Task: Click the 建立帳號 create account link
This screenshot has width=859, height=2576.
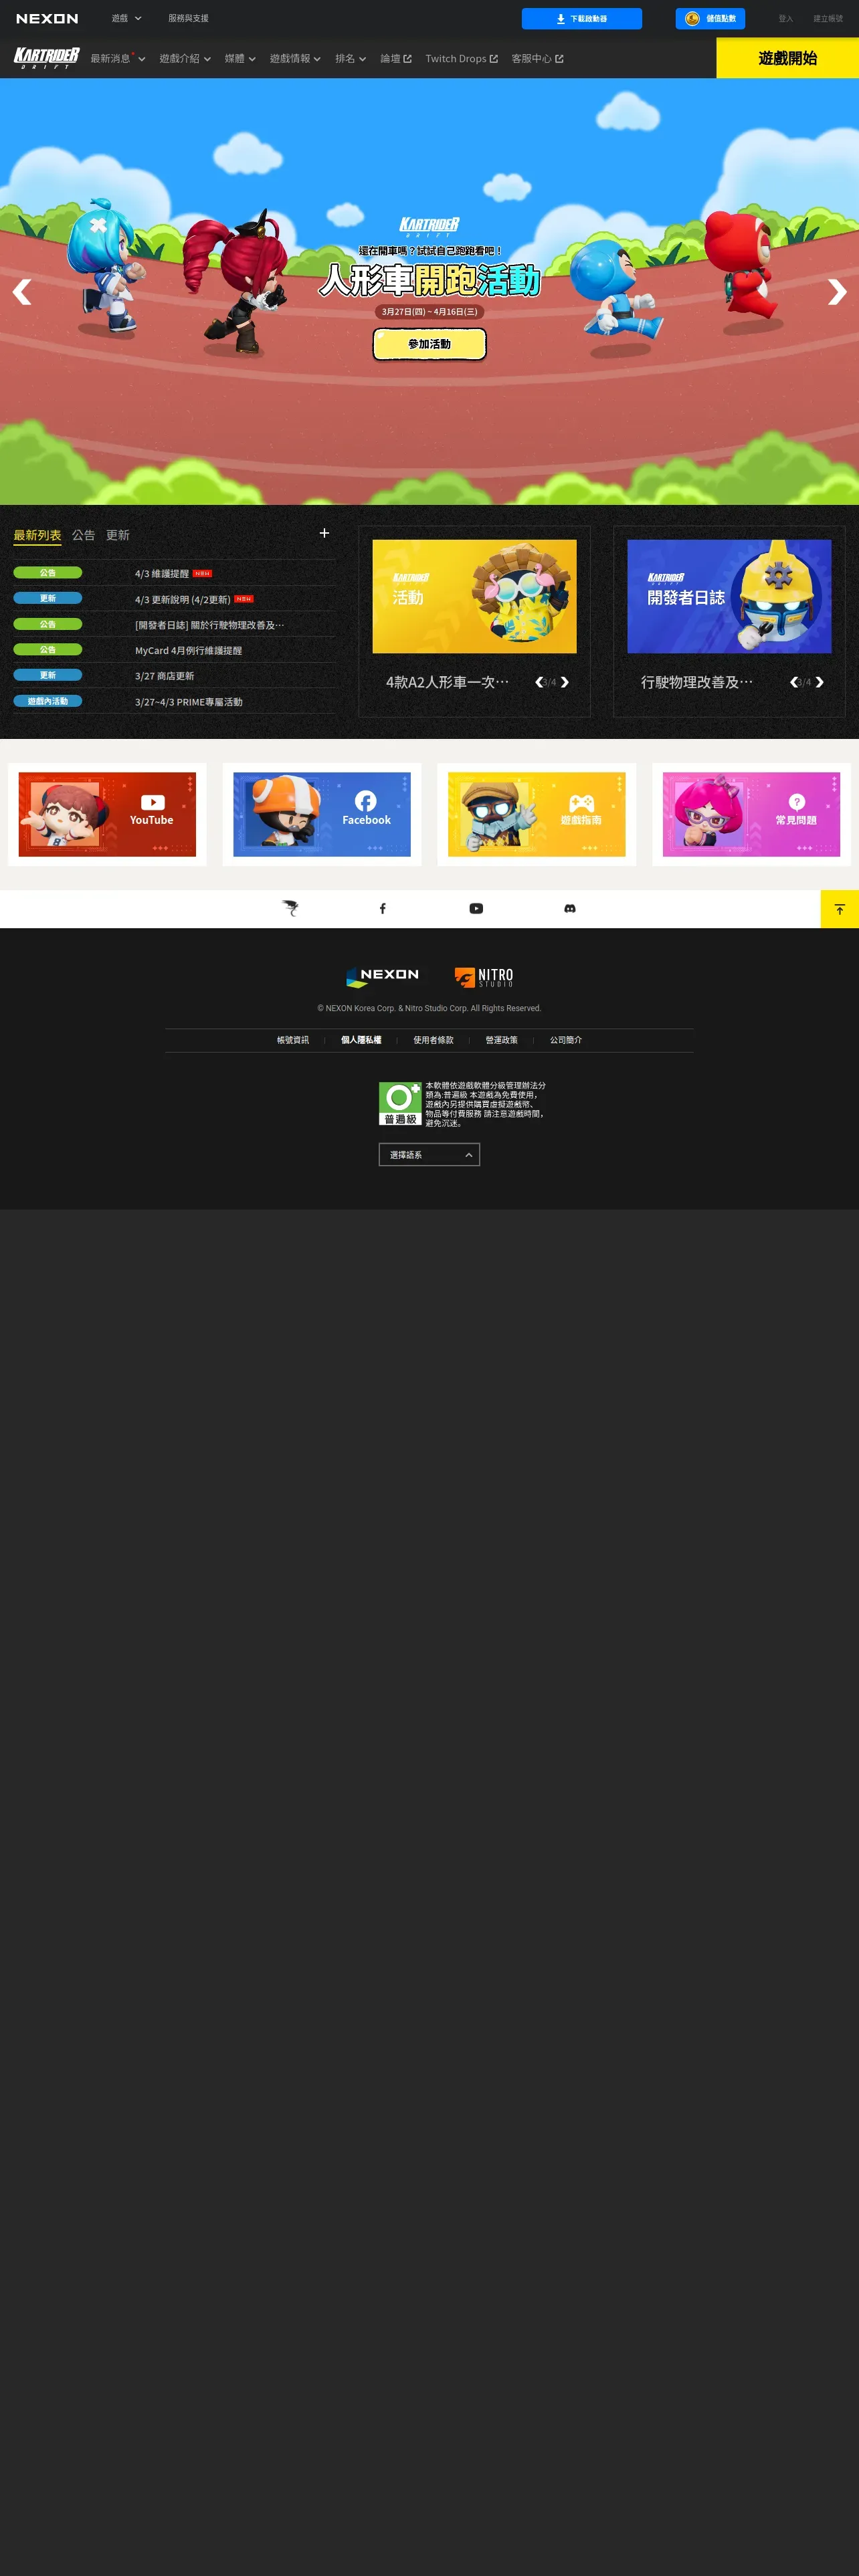Action: (828, 19)
